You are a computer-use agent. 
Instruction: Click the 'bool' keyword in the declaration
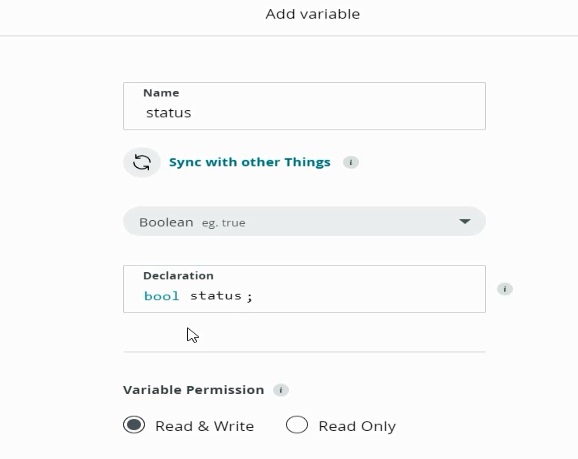coord(161,296)
